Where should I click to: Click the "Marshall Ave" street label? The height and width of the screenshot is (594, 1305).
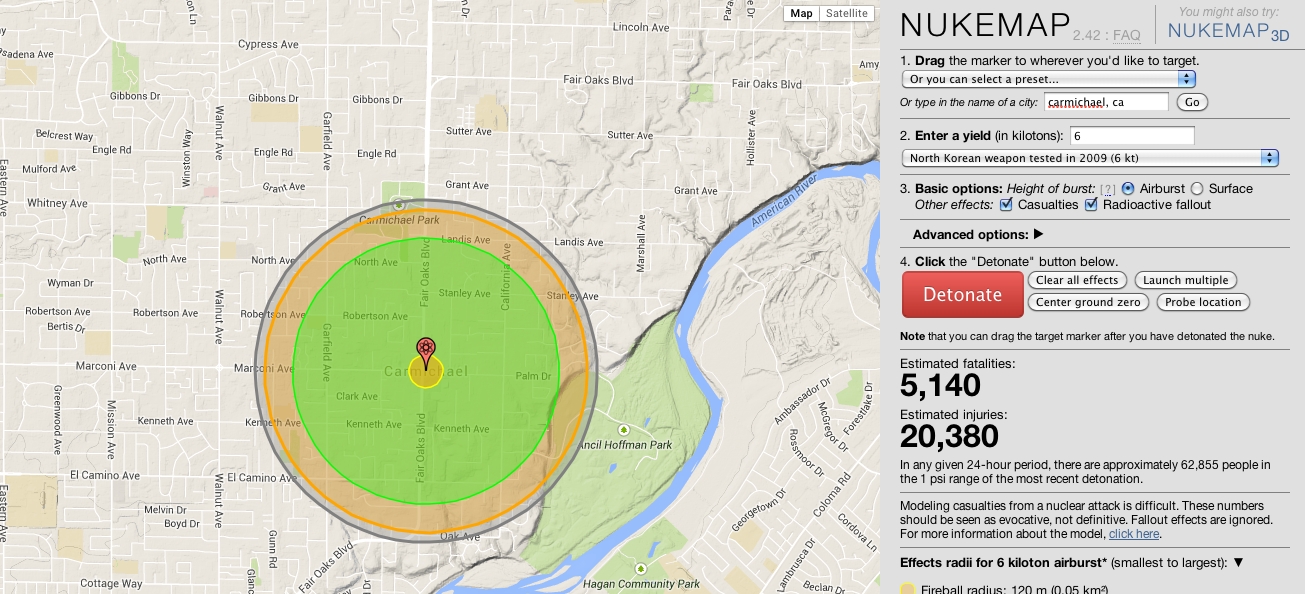(x=640, y=245)
